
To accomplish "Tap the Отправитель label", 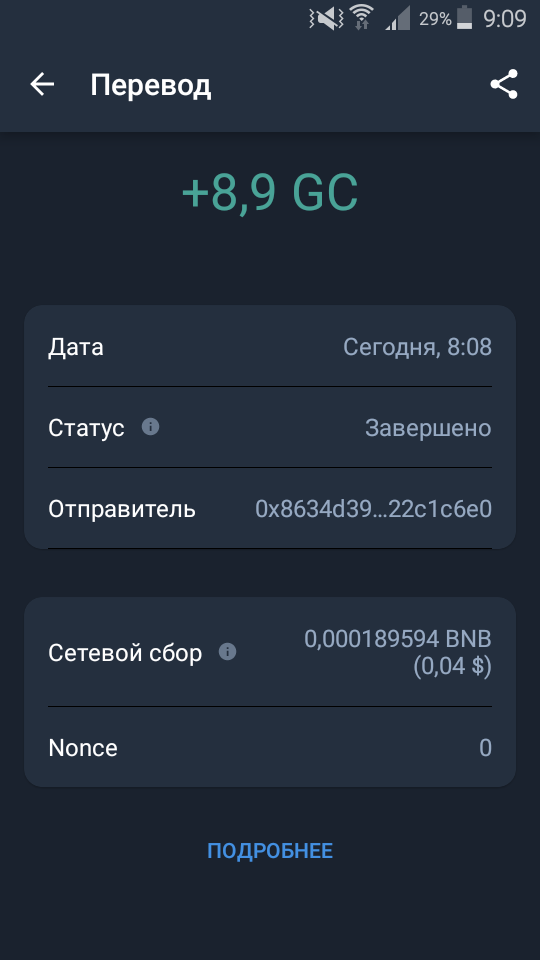I will (x=122, y=509).
